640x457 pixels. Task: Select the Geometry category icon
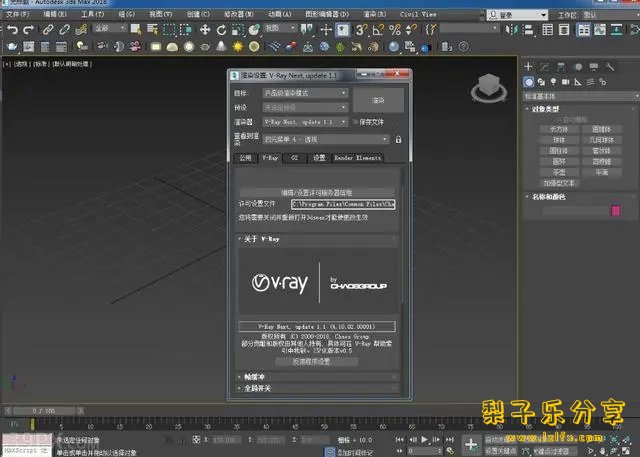point(529,82)
